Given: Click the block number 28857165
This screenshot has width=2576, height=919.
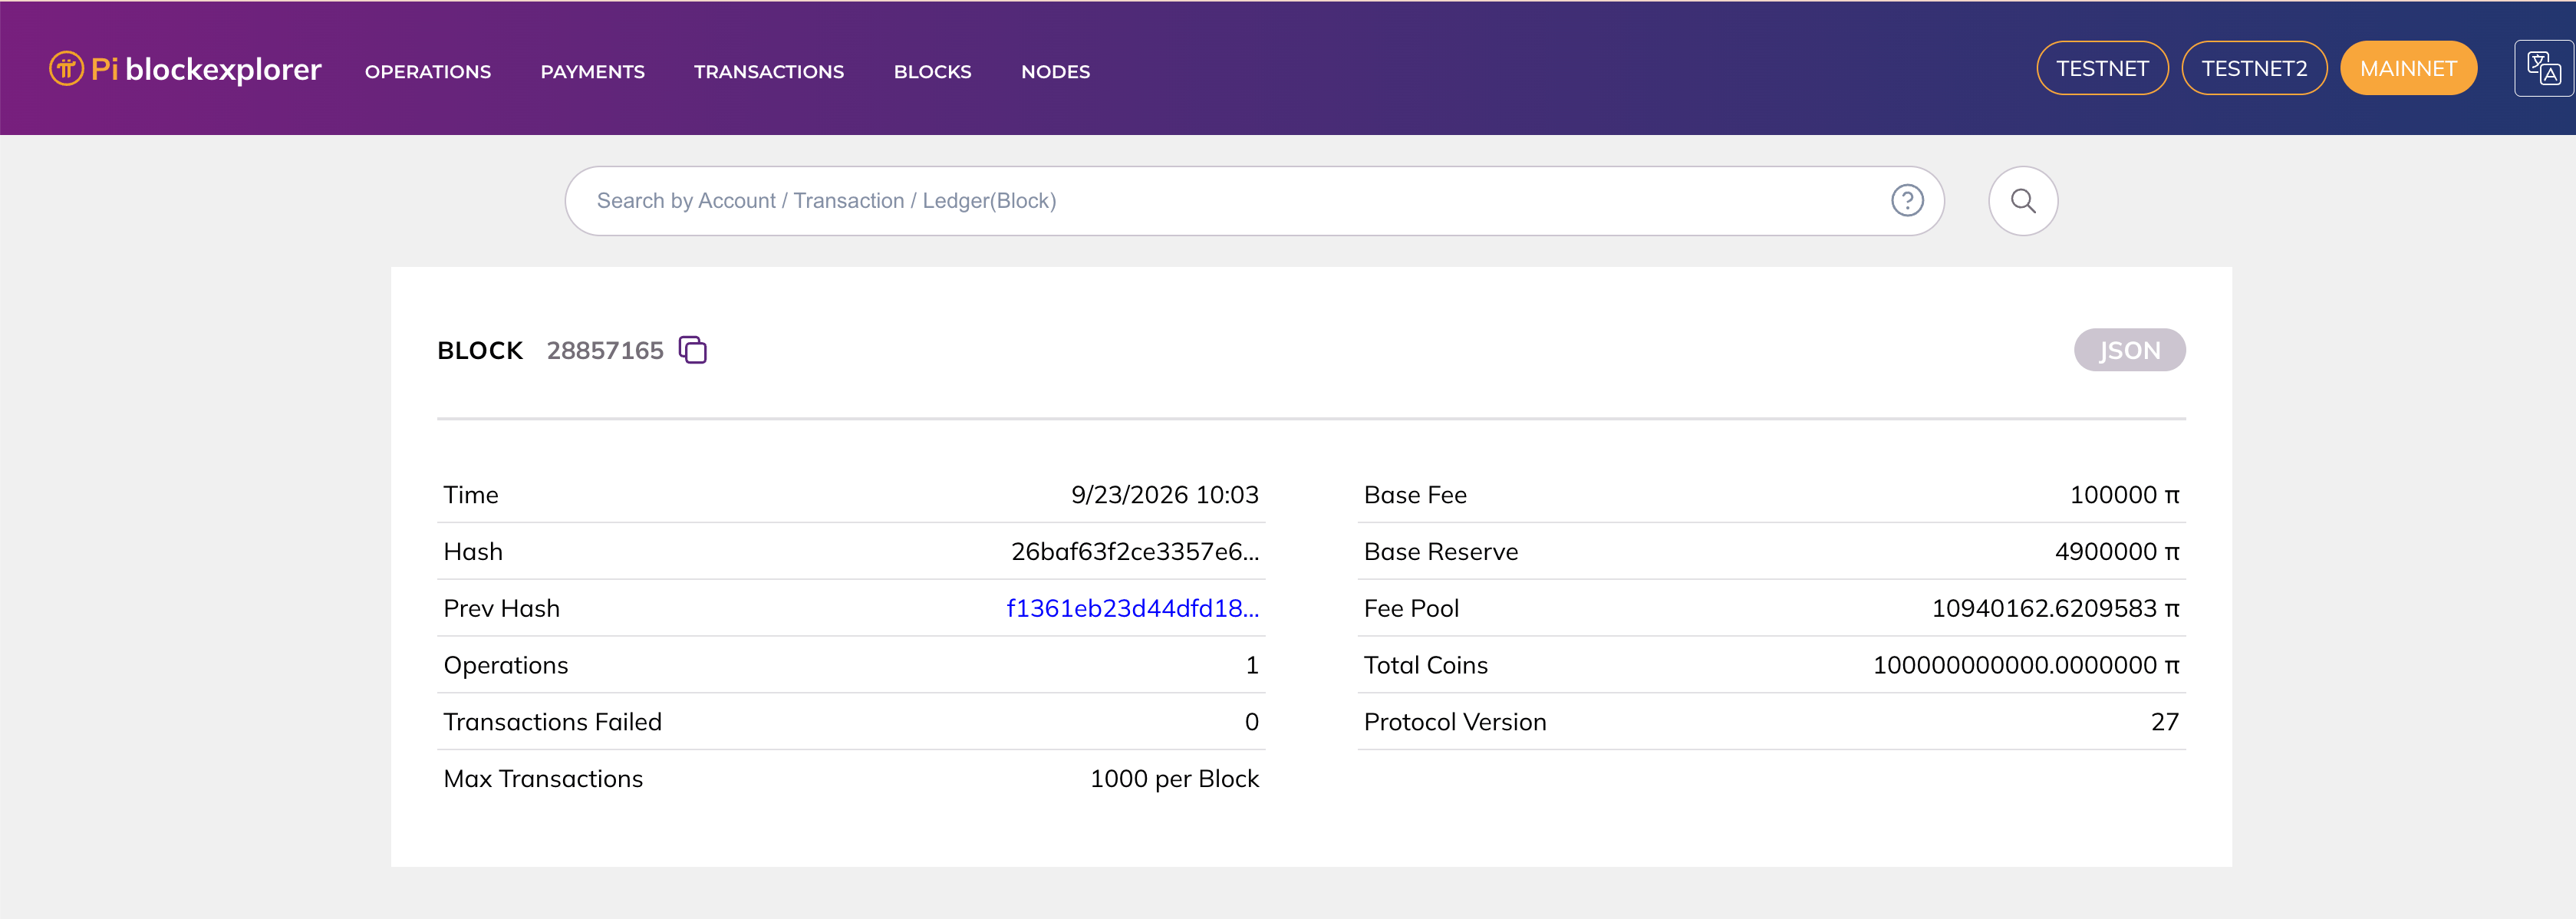Looking at the screenshot, I should (x=605, y=351).
